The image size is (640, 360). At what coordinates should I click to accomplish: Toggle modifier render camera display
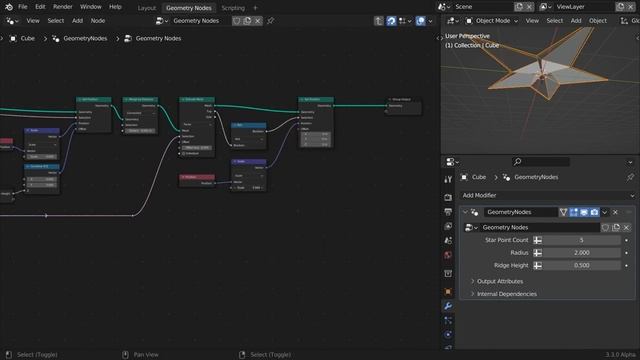[x=594, y=212]
